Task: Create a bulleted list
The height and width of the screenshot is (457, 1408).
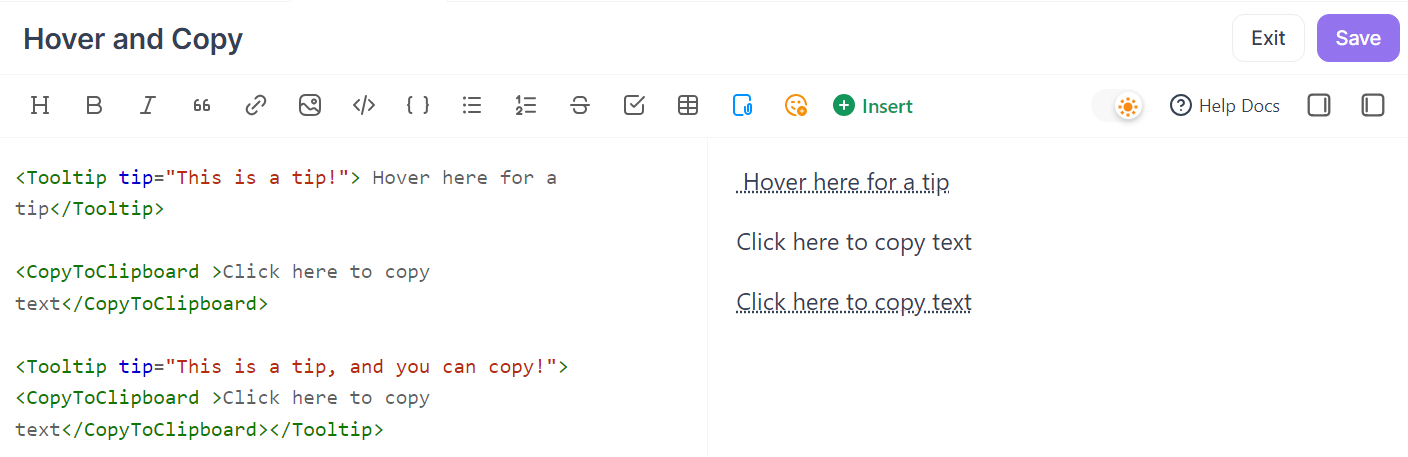Action: (472, 105)
